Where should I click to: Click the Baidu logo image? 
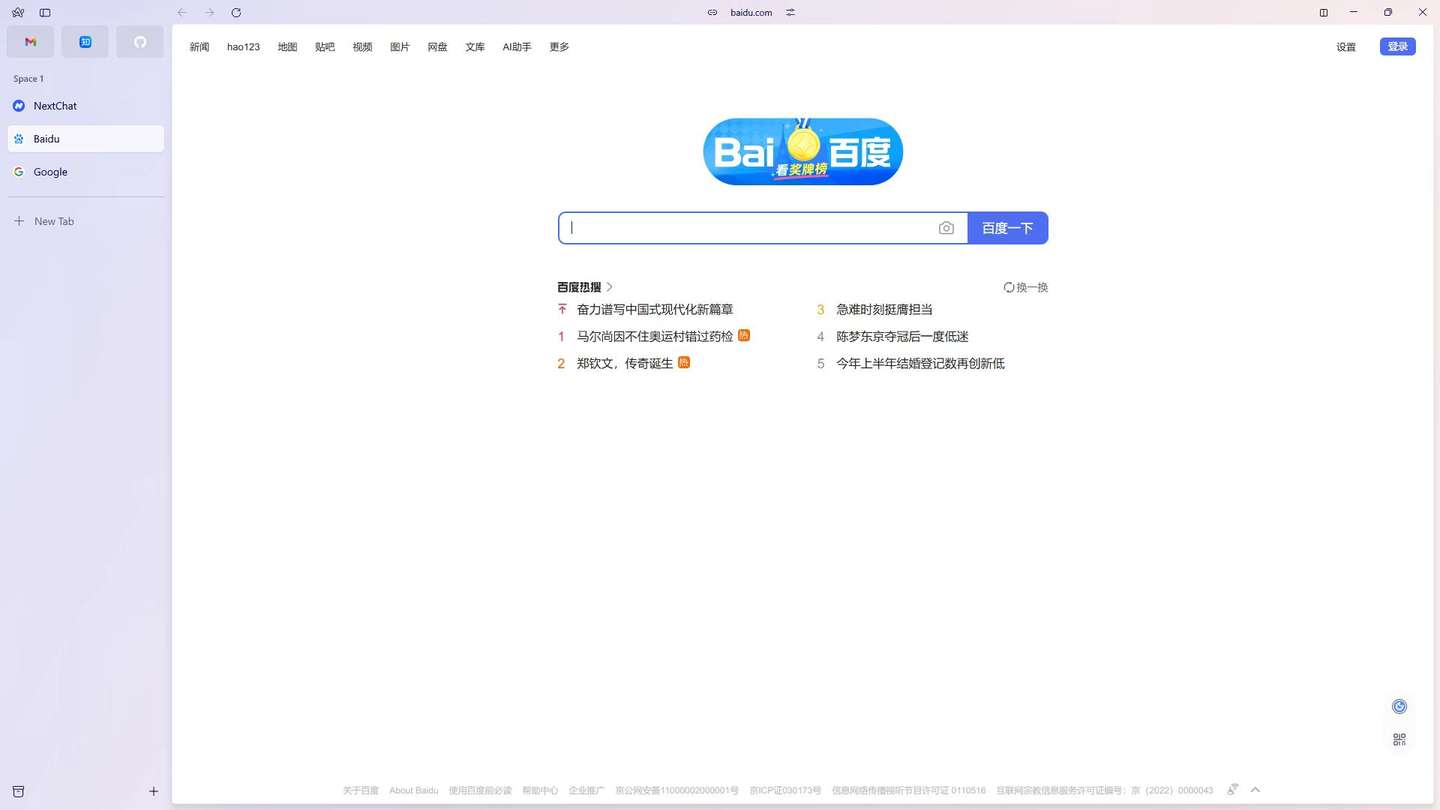803,152
